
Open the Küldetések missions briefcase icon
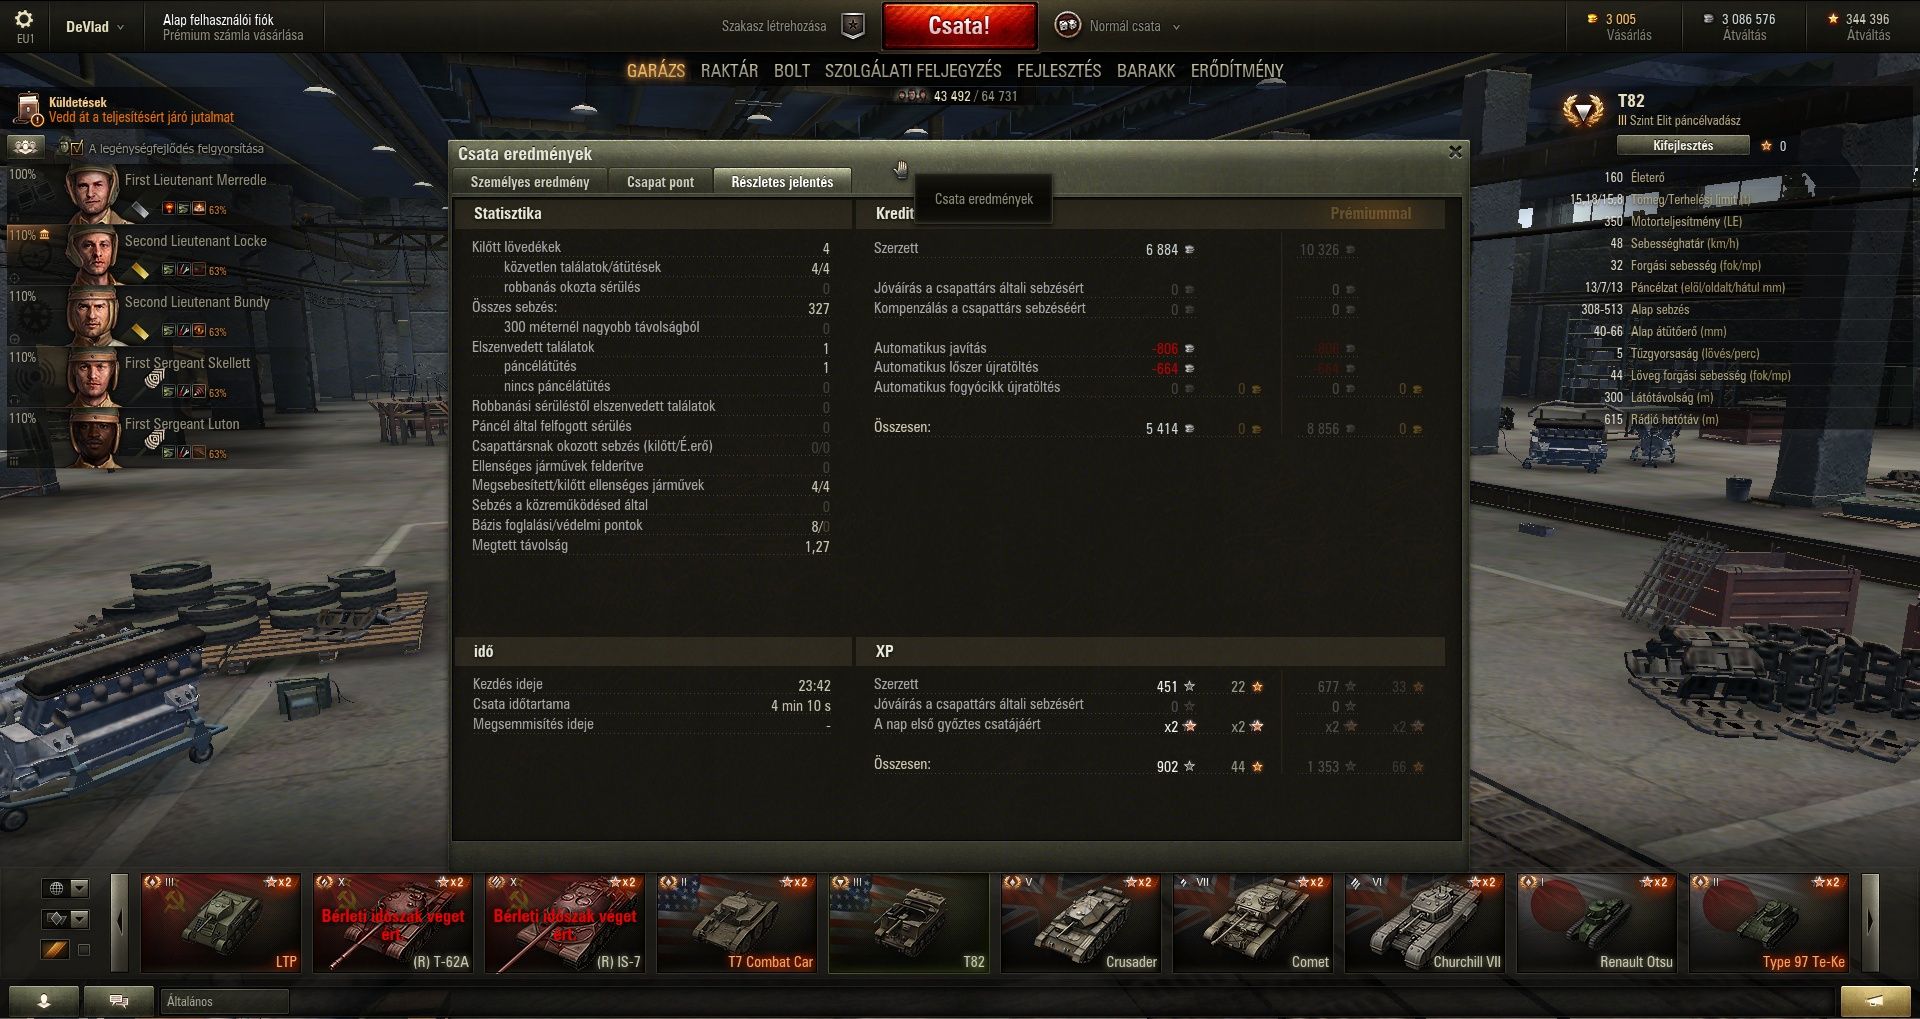coord(28,110)
